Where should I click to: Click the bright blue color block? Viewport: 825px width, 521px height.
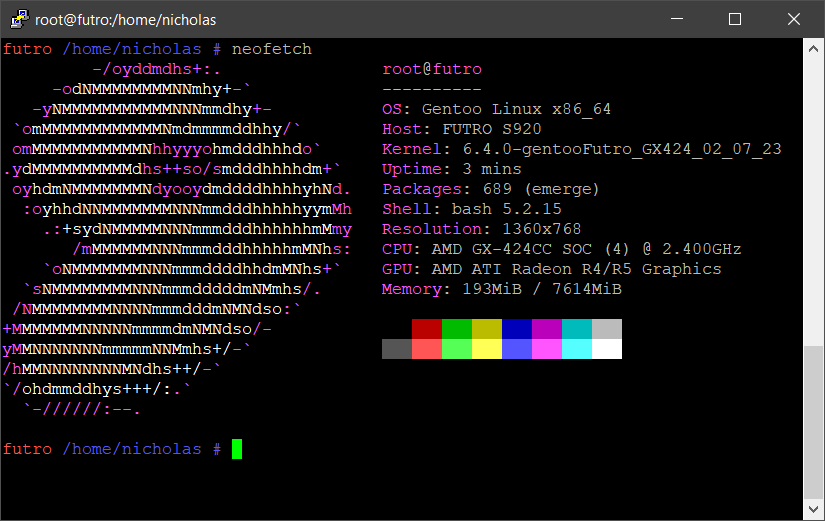(x=517, y=349)
